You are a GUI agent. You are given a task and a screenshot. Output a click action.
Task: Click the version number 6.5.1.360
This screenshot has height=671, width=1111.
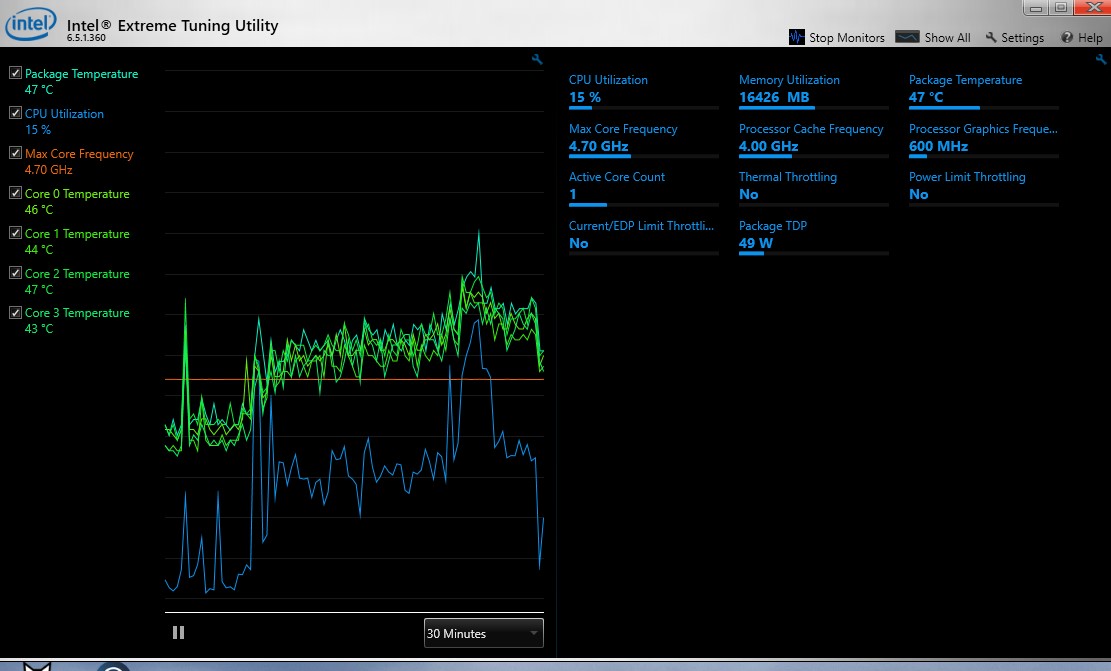86,38
